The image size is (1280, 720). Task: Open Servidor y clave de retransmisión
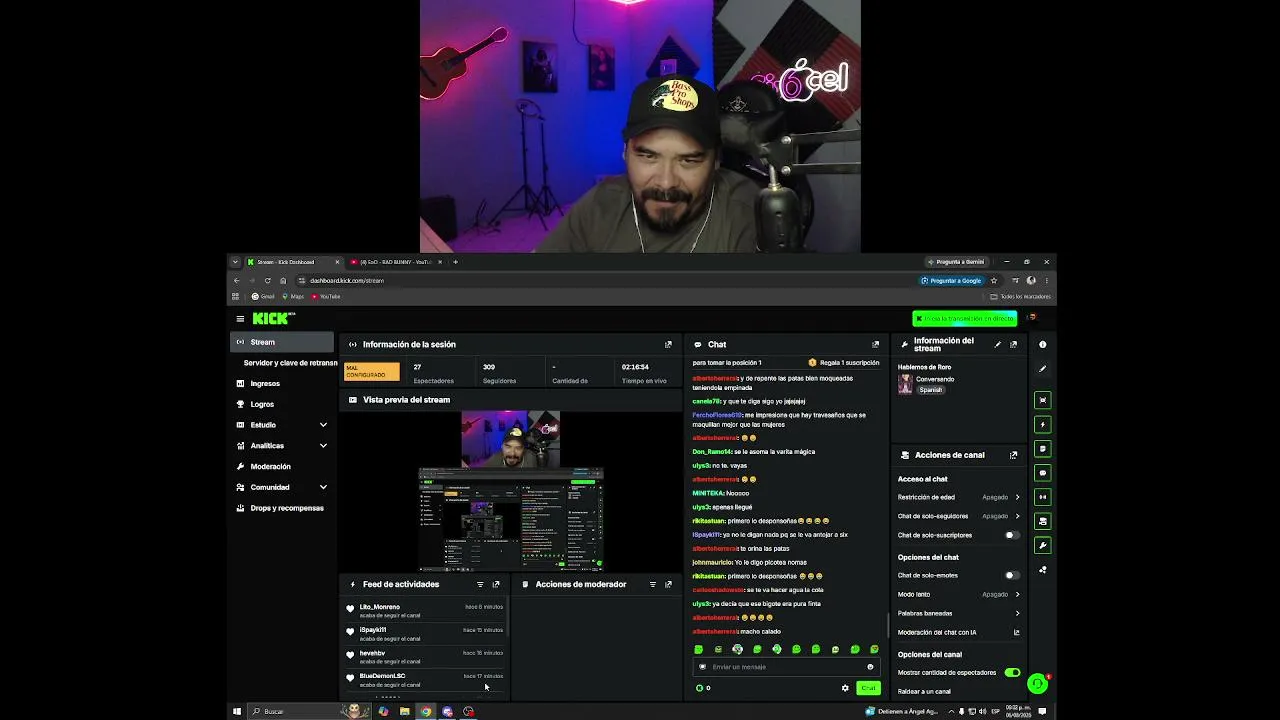290,363
